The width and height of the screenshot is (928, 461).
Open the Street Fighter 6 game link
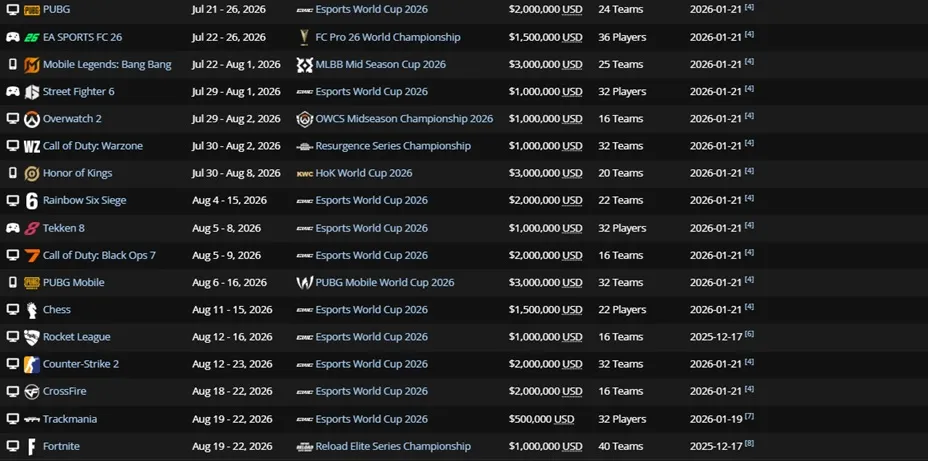79,92
